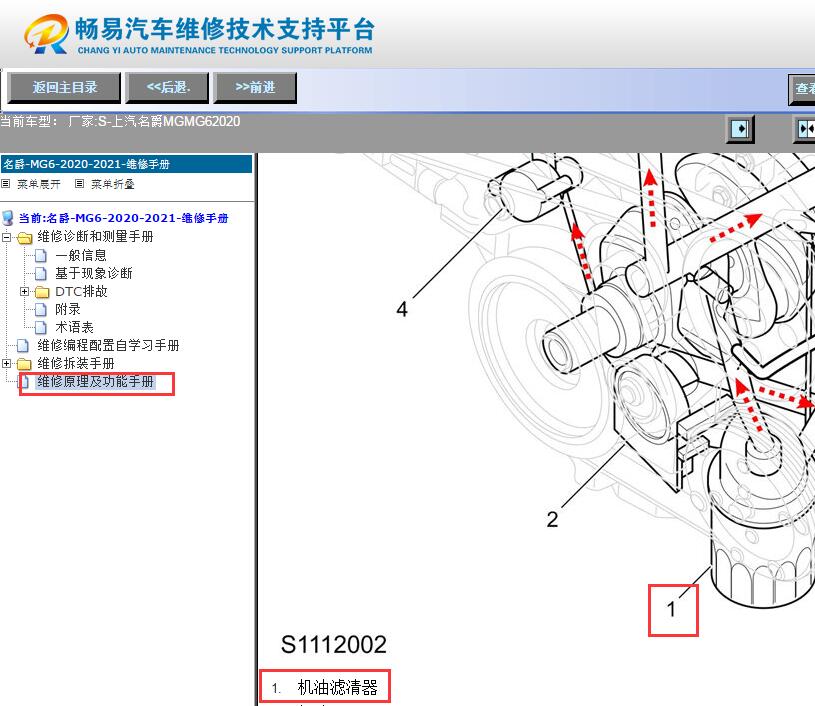This screenshot has width=815, height=706.
Task: Go forward with the >>前进 button
Action: click(x=255, y=87)
